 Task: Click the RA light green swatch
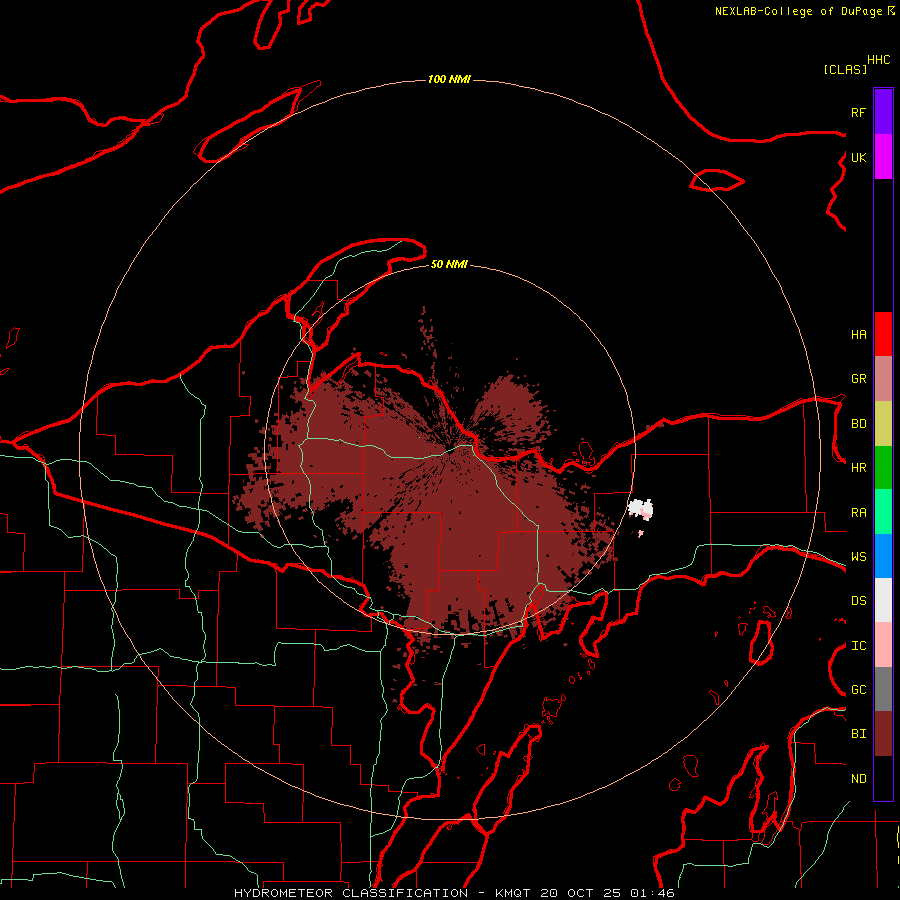point(883,512)
